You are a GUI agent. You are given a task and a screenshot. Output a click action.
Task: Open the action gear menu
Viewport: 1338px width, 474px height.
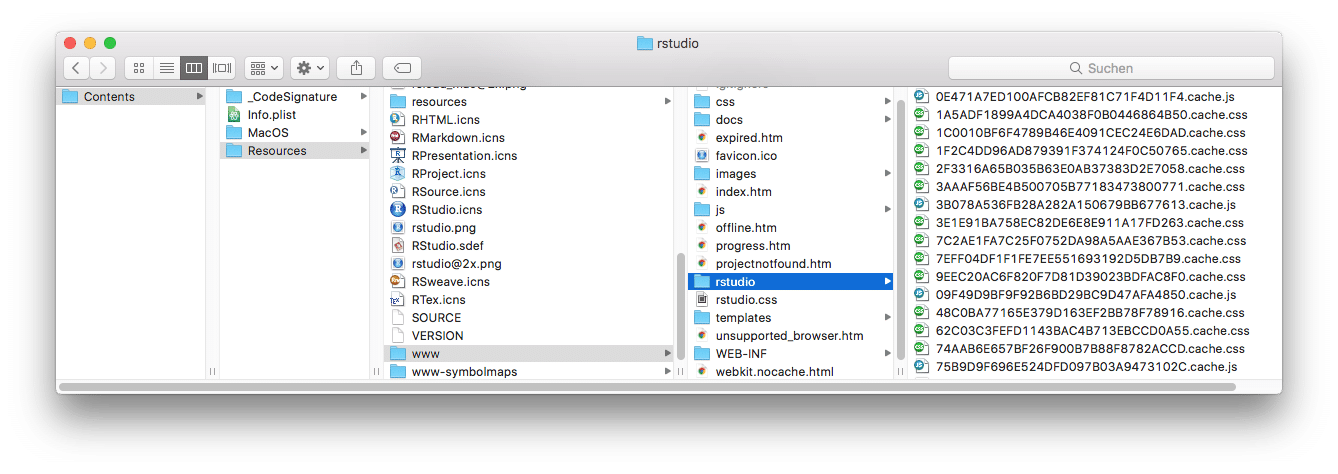(310, 68)
